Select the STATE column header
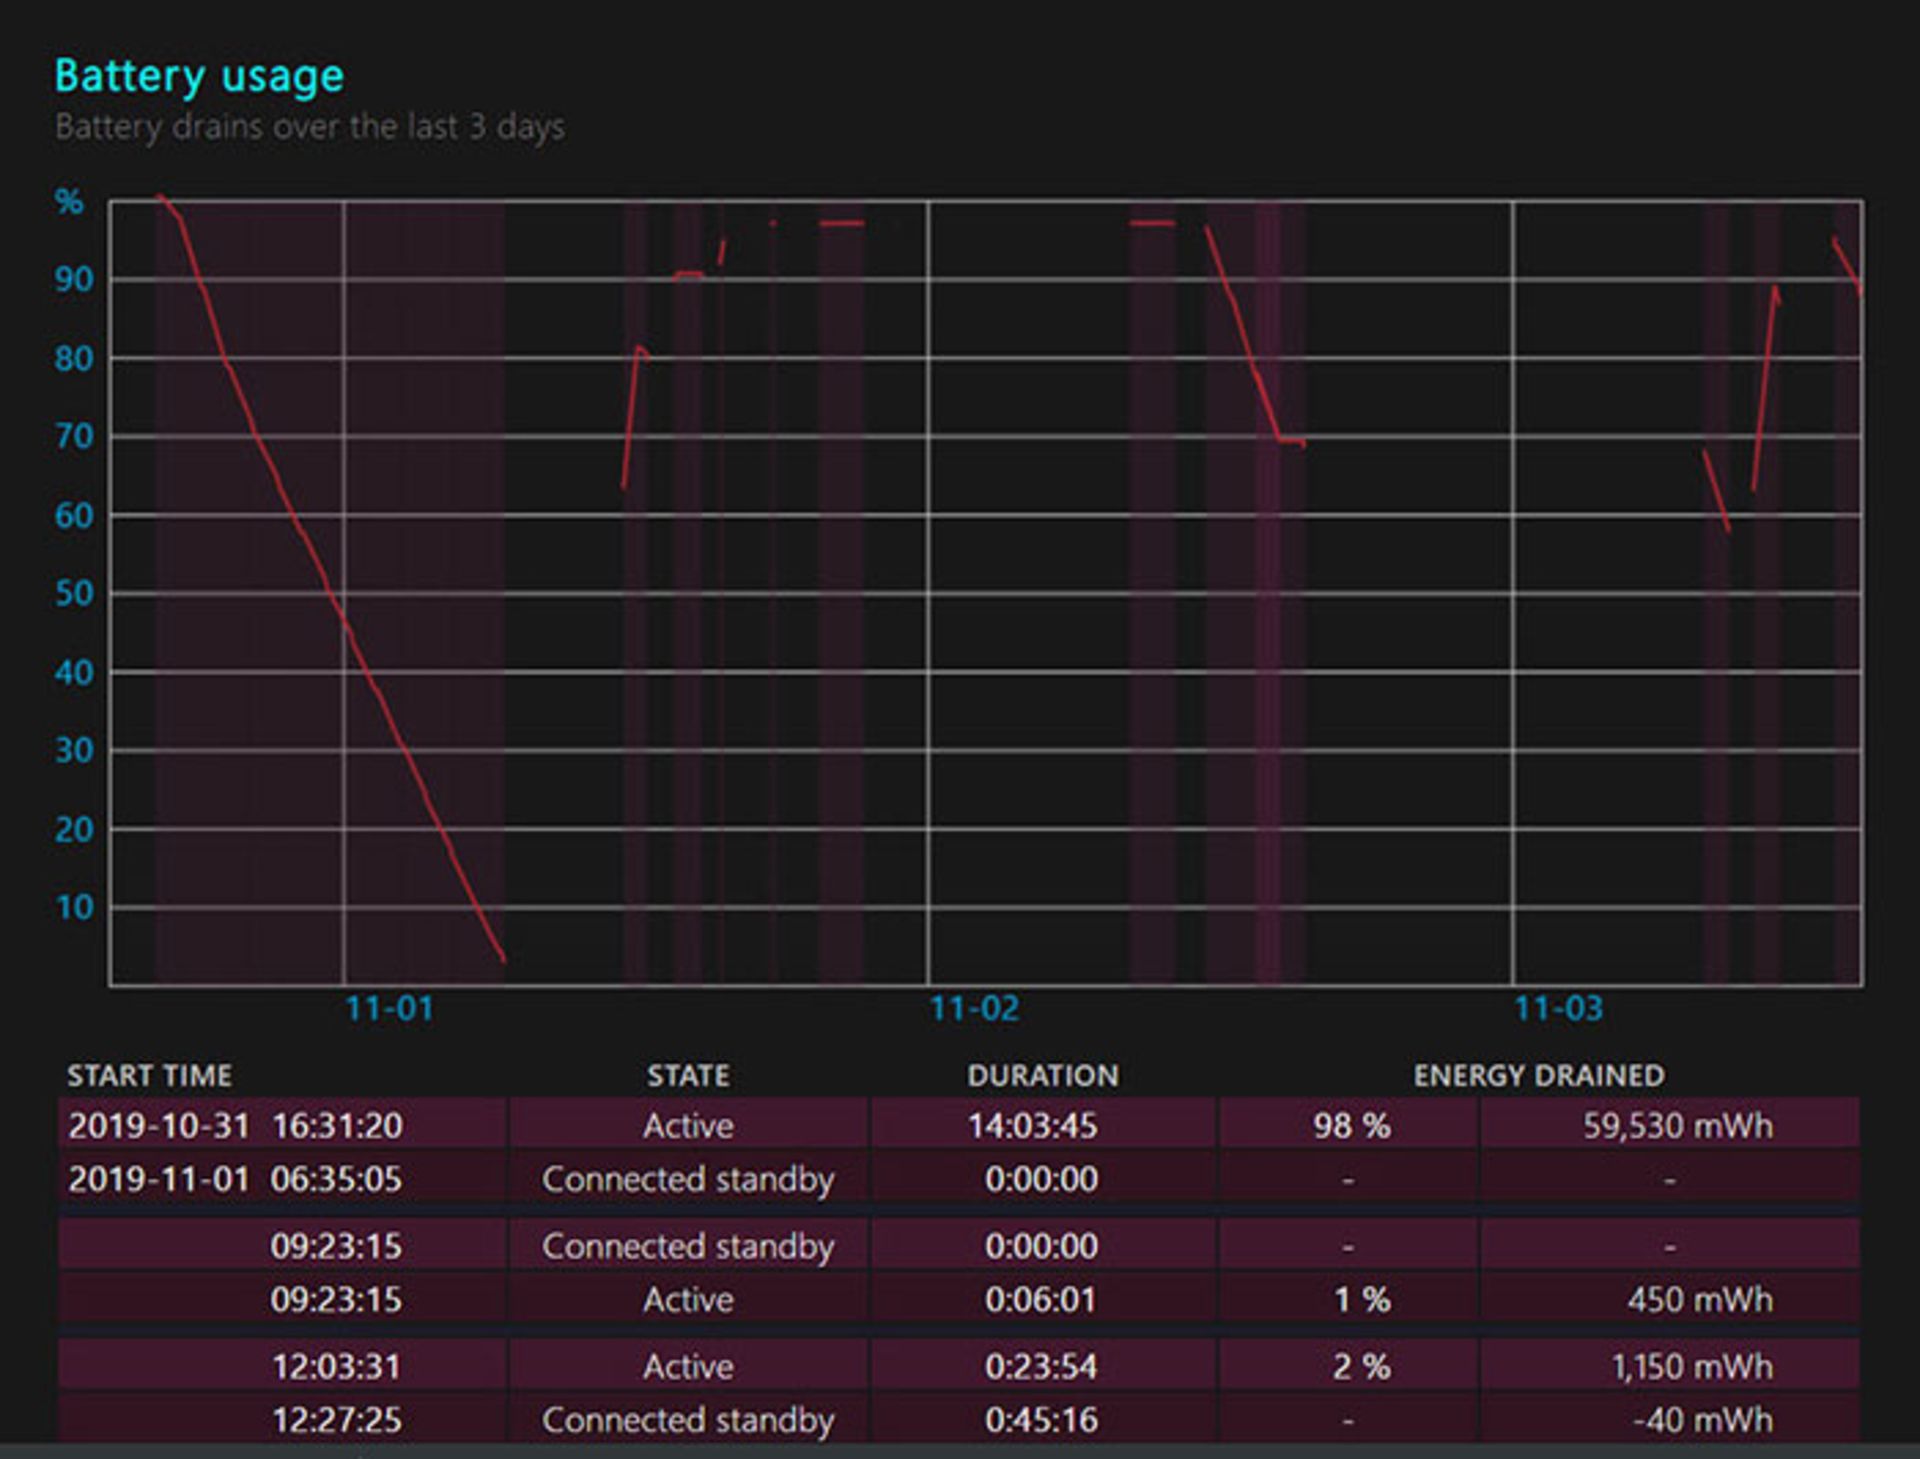Image resolution: width=1920 pixels, height=1459 pixels. pyautogui.click(x=687, y=1075)
